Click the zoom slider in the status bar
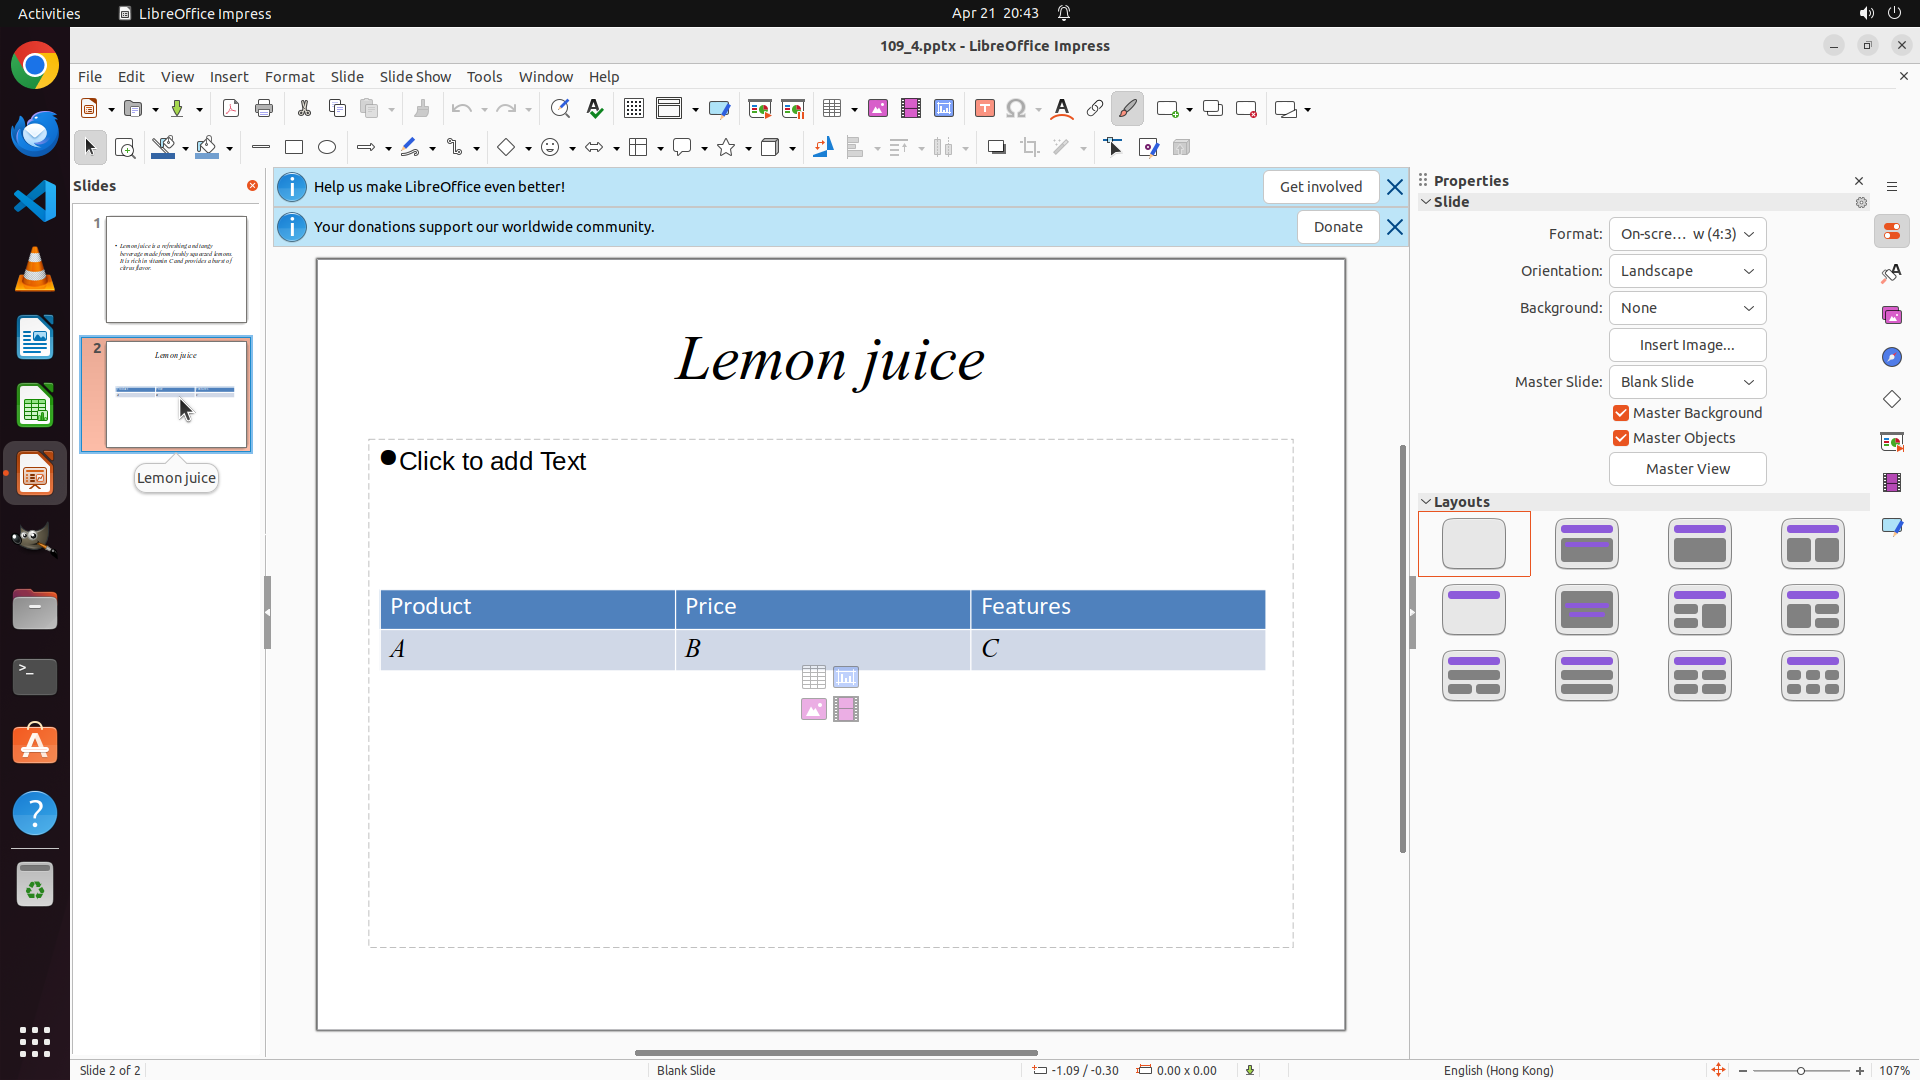1920x1080 pixels. click(x=1800, y=1070)
